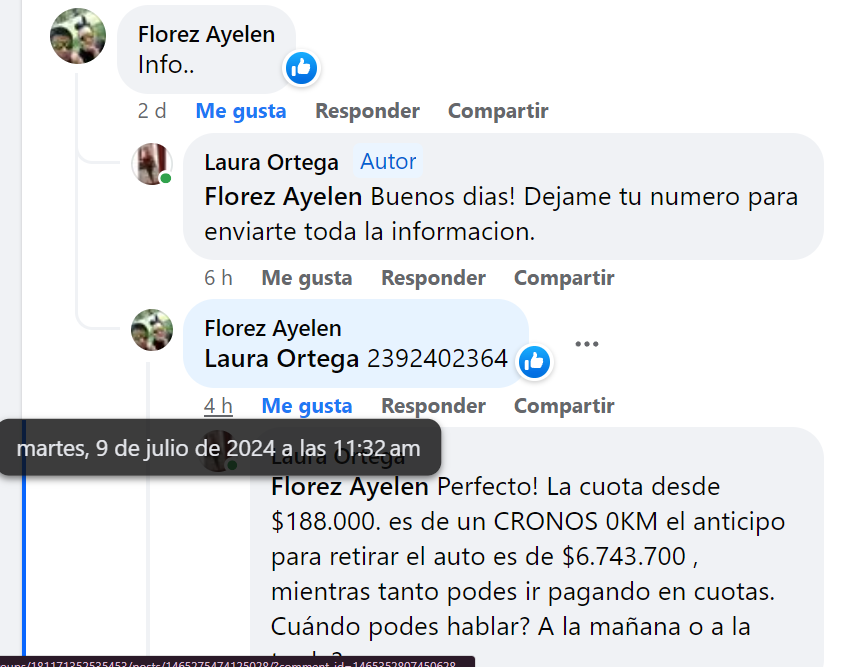
Task: Toggle Me gusta on the Info comment
Action: (241, 111)
